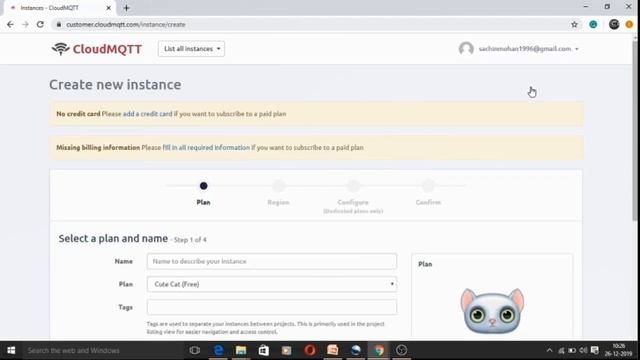640x360 pixels.
Task: Launch Microsoft Edge from taskbar
Action: [x=218, y=350]
